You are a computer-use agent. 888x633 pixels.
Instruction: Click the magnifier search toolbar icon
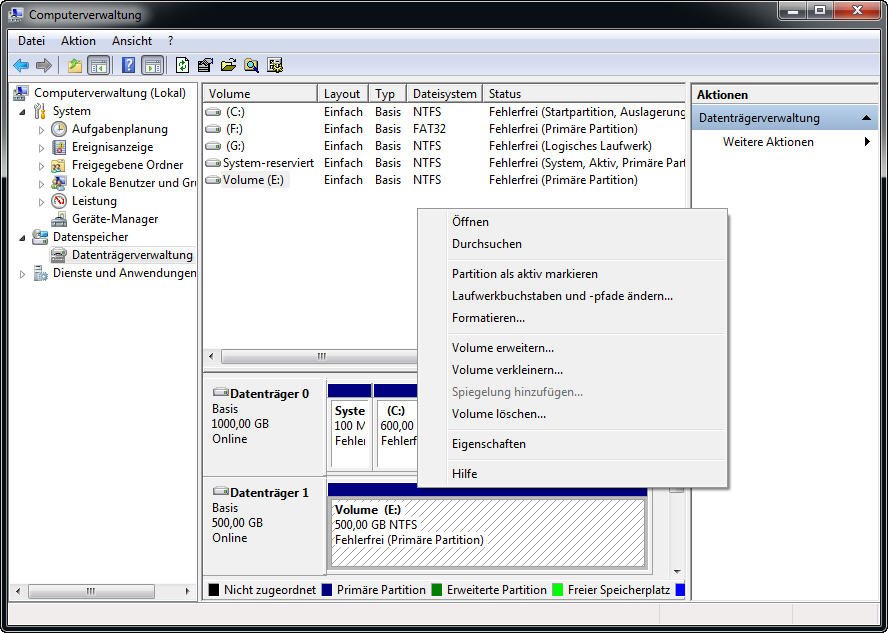pos(251,66)
